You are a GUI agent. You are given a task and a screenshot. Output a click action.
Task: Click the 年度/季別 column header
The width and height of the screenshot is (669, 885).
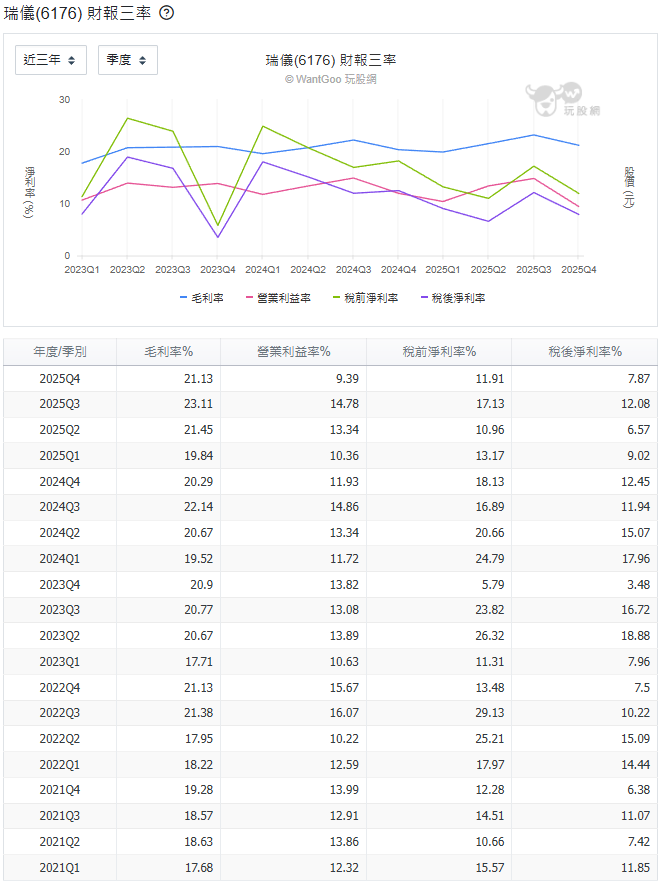tap(60, 352)
